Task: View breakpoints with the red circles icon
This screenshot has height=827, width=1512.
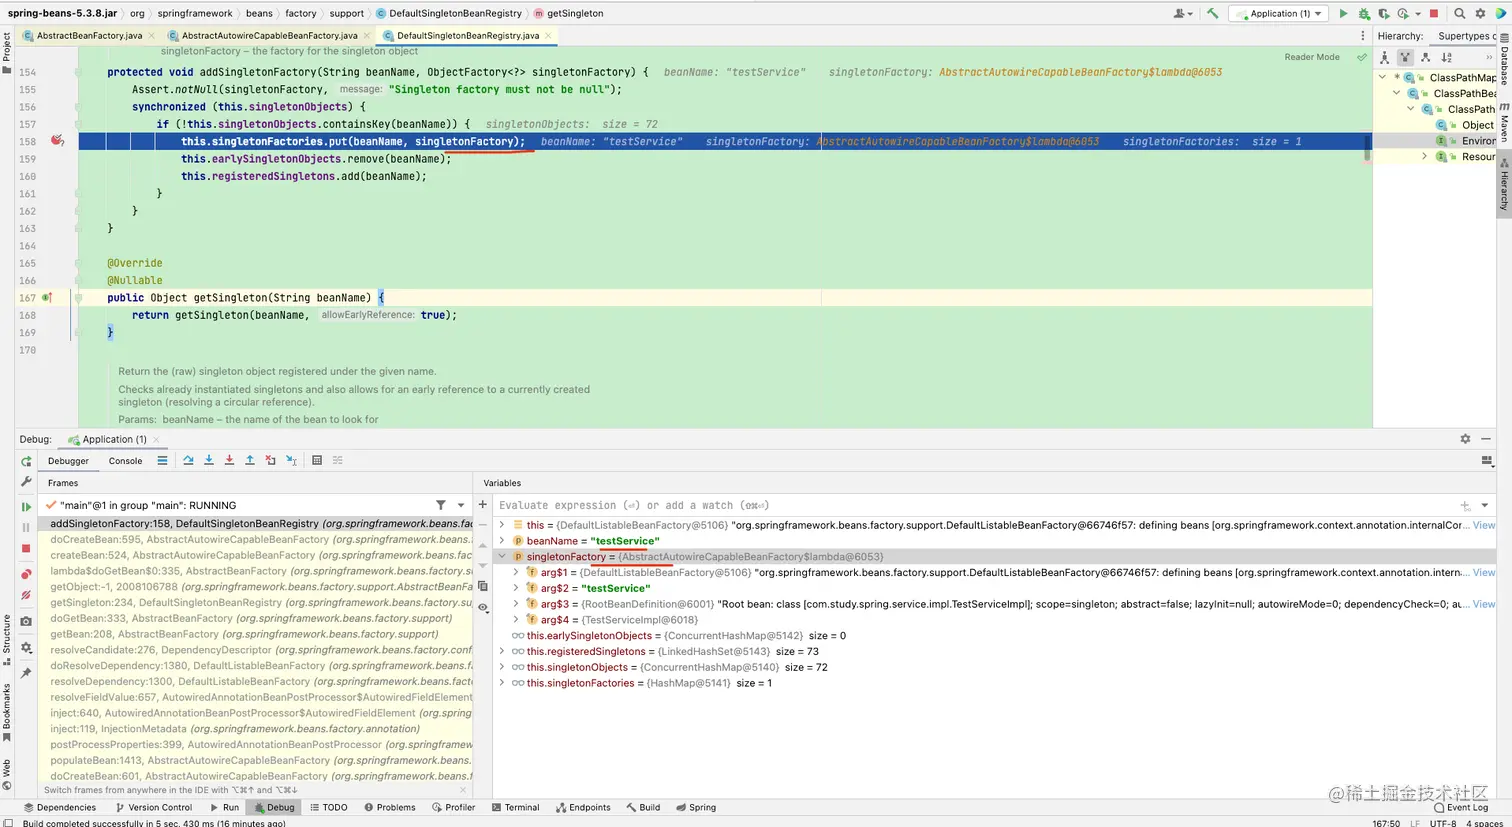Action: [26, 575]
